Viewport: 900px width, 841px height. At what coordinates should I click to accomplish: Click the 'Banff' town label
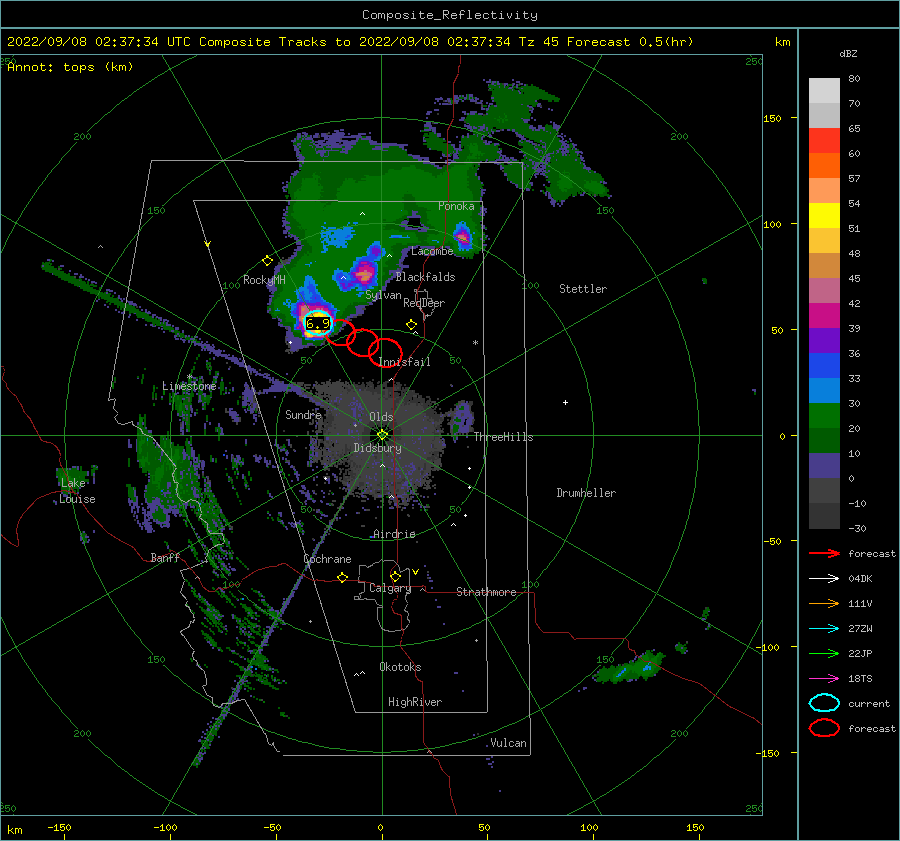[165, 557]
